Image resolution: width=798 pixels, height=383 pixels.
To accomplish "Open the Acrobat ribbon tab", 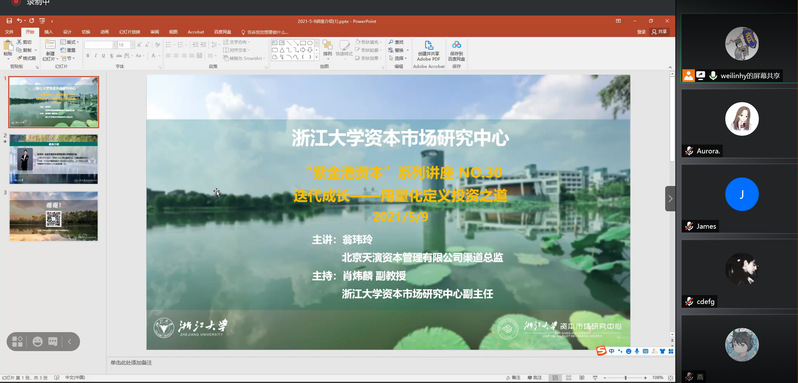I will pos(195,32).
